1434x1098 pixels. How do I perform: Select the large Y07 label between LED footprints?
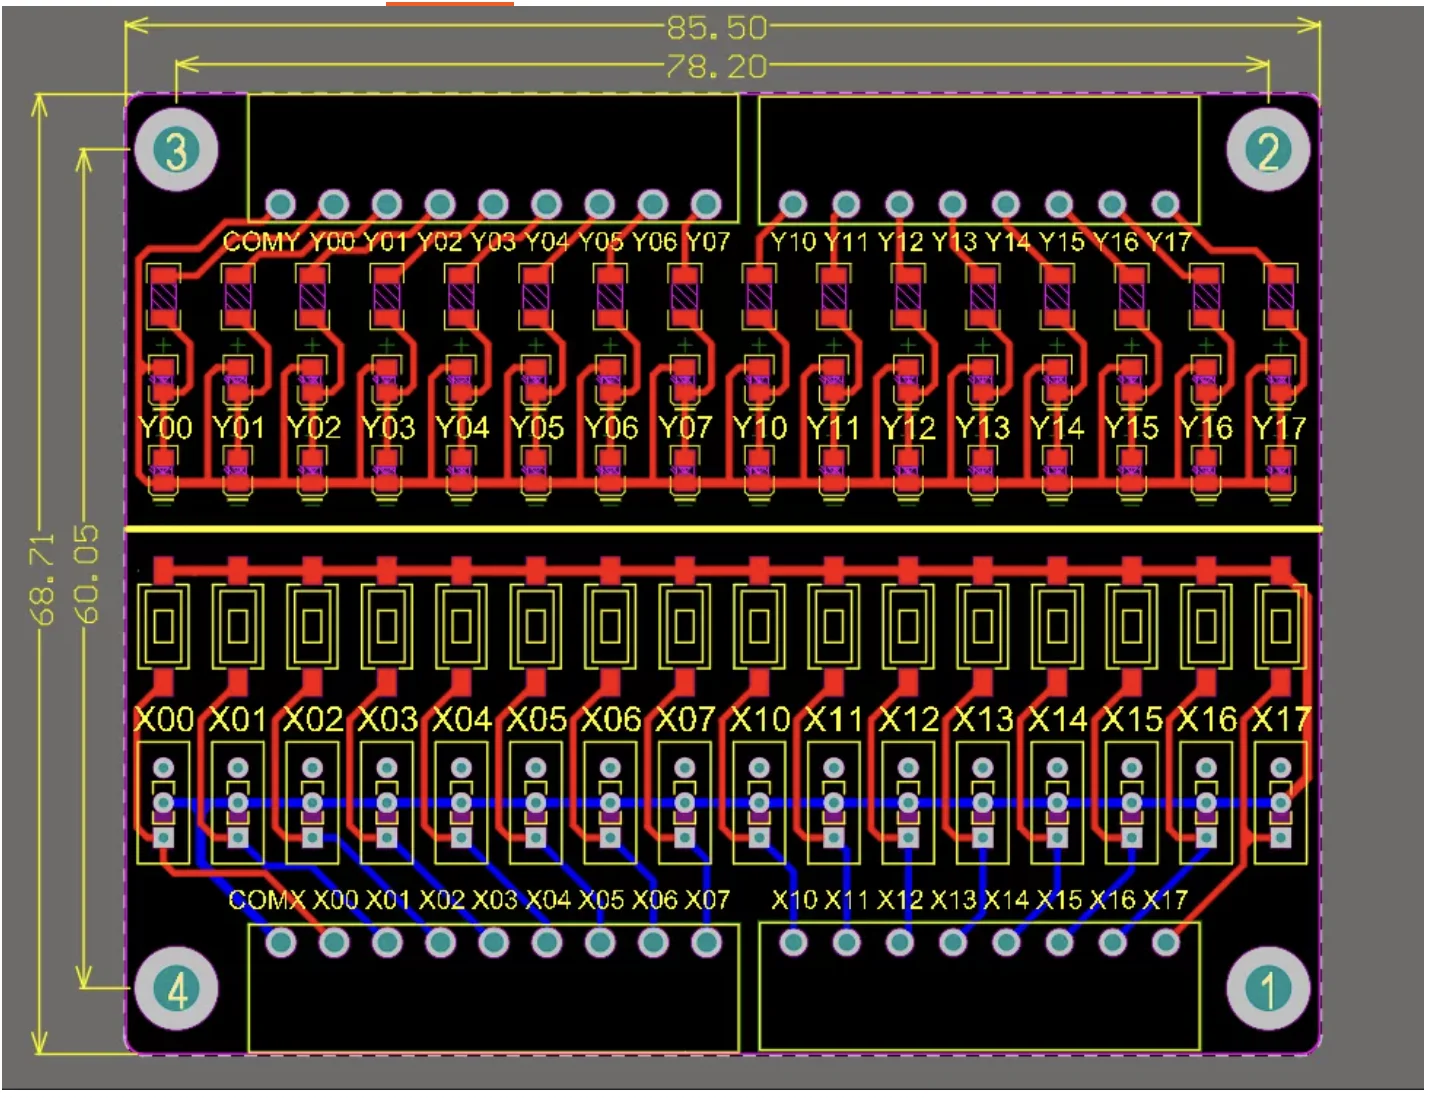pyautogui.click(x=685, y=428)
